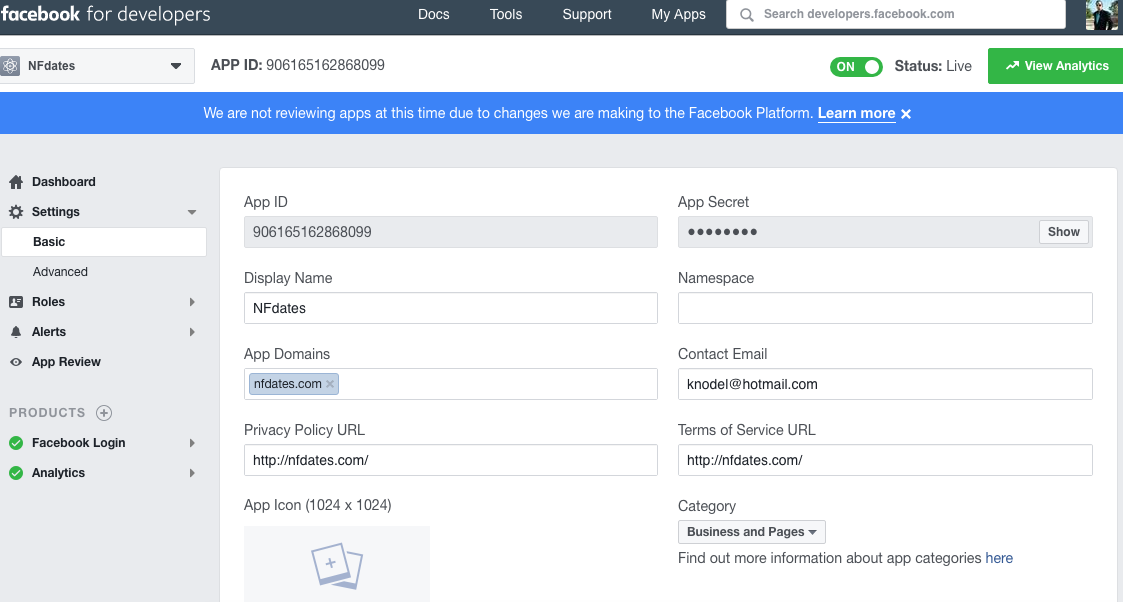Click the Settings gear icon
Viewport: 1123px width, 602px height.
(x=16, y=212)
